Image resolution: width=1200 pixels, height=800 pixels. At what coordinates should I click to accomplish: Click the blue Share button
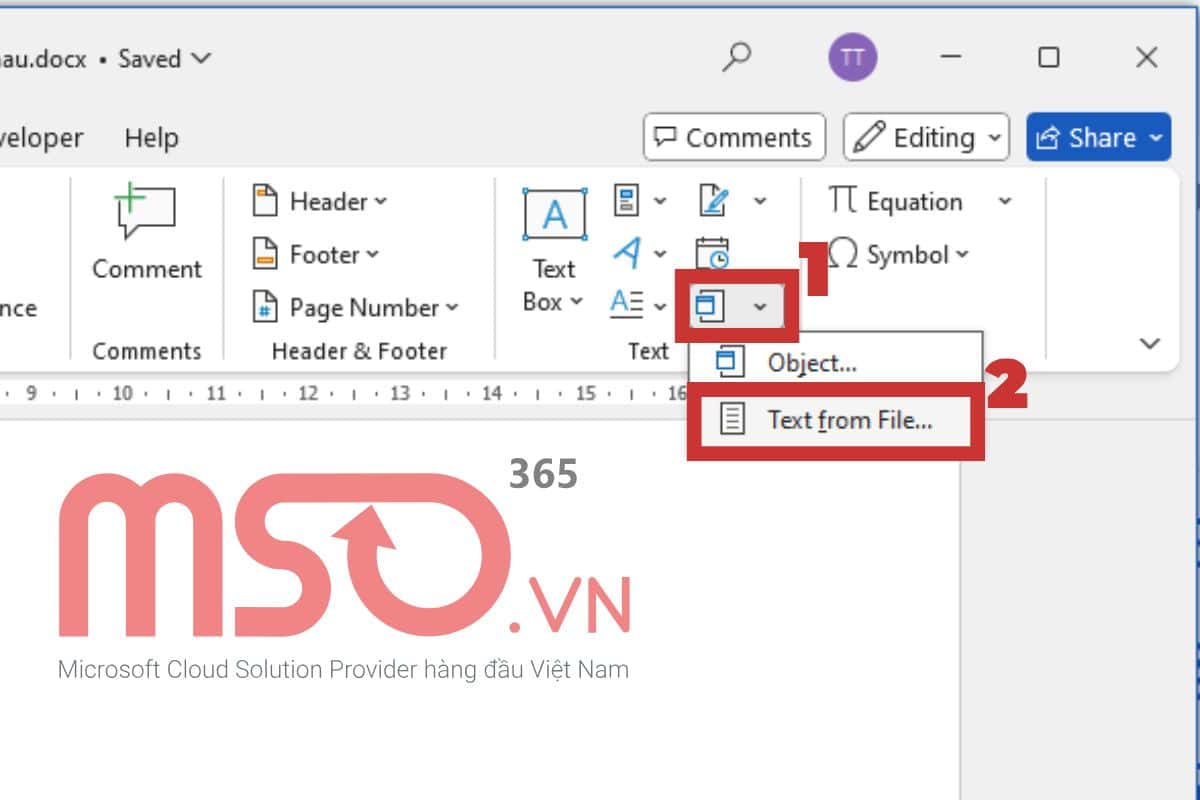click(1098, 137)
